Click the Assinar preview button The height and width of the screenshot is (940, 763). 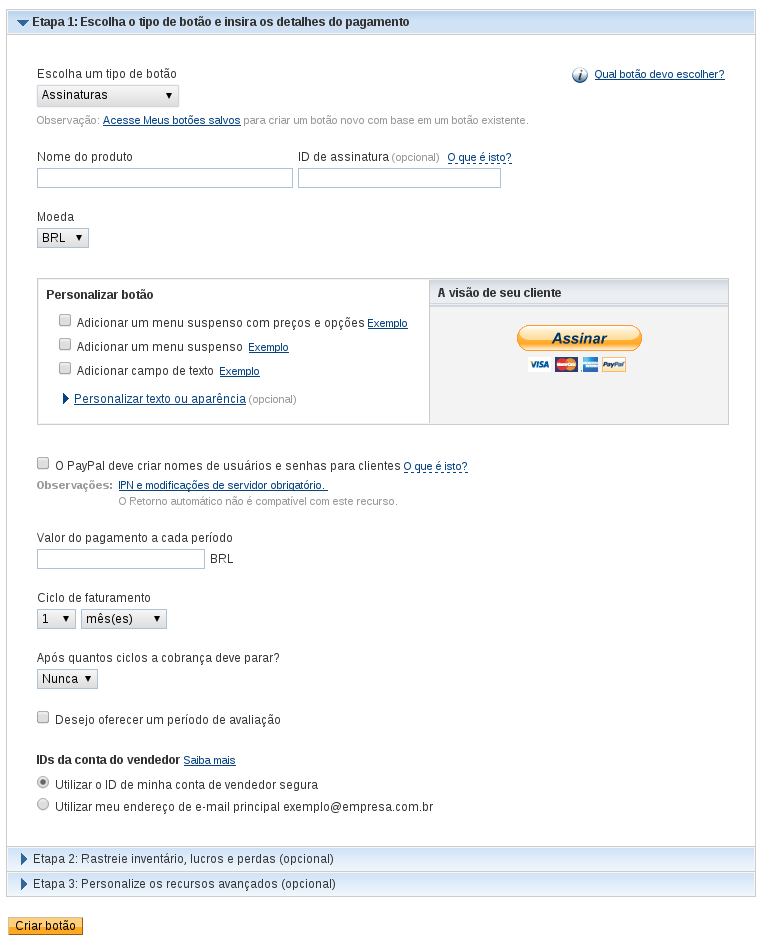click(x=580, y=338)
